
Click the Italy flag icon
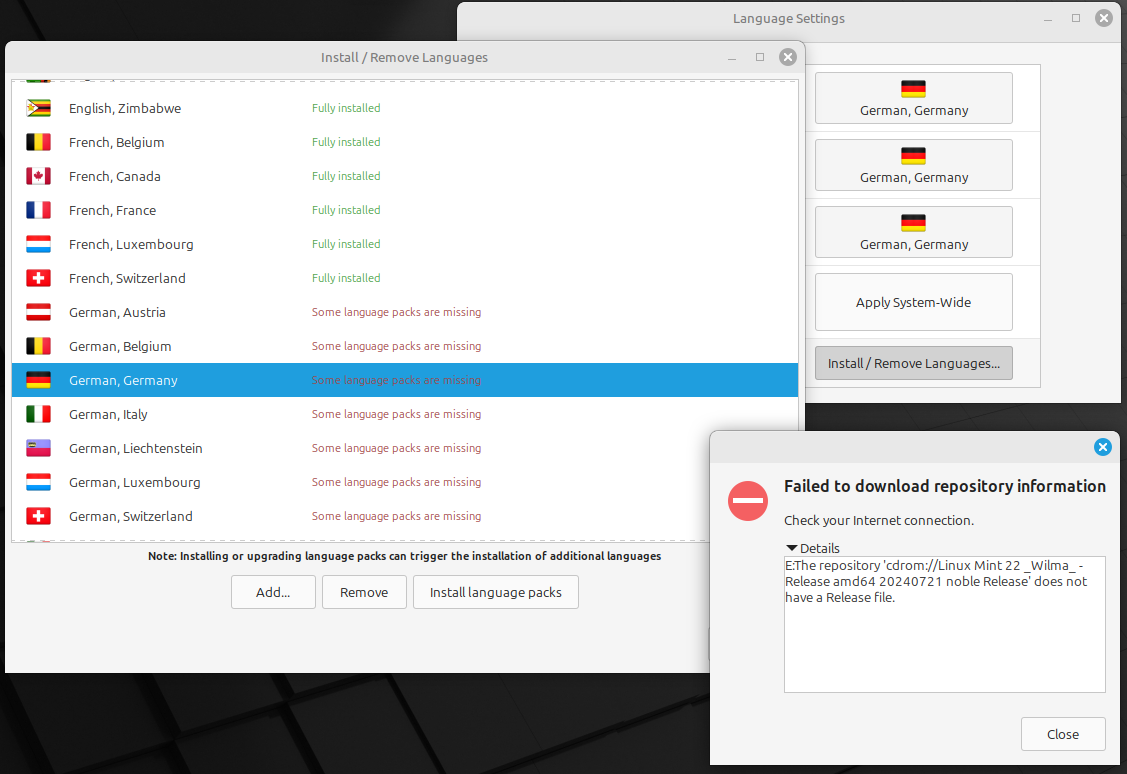[38, 414]
